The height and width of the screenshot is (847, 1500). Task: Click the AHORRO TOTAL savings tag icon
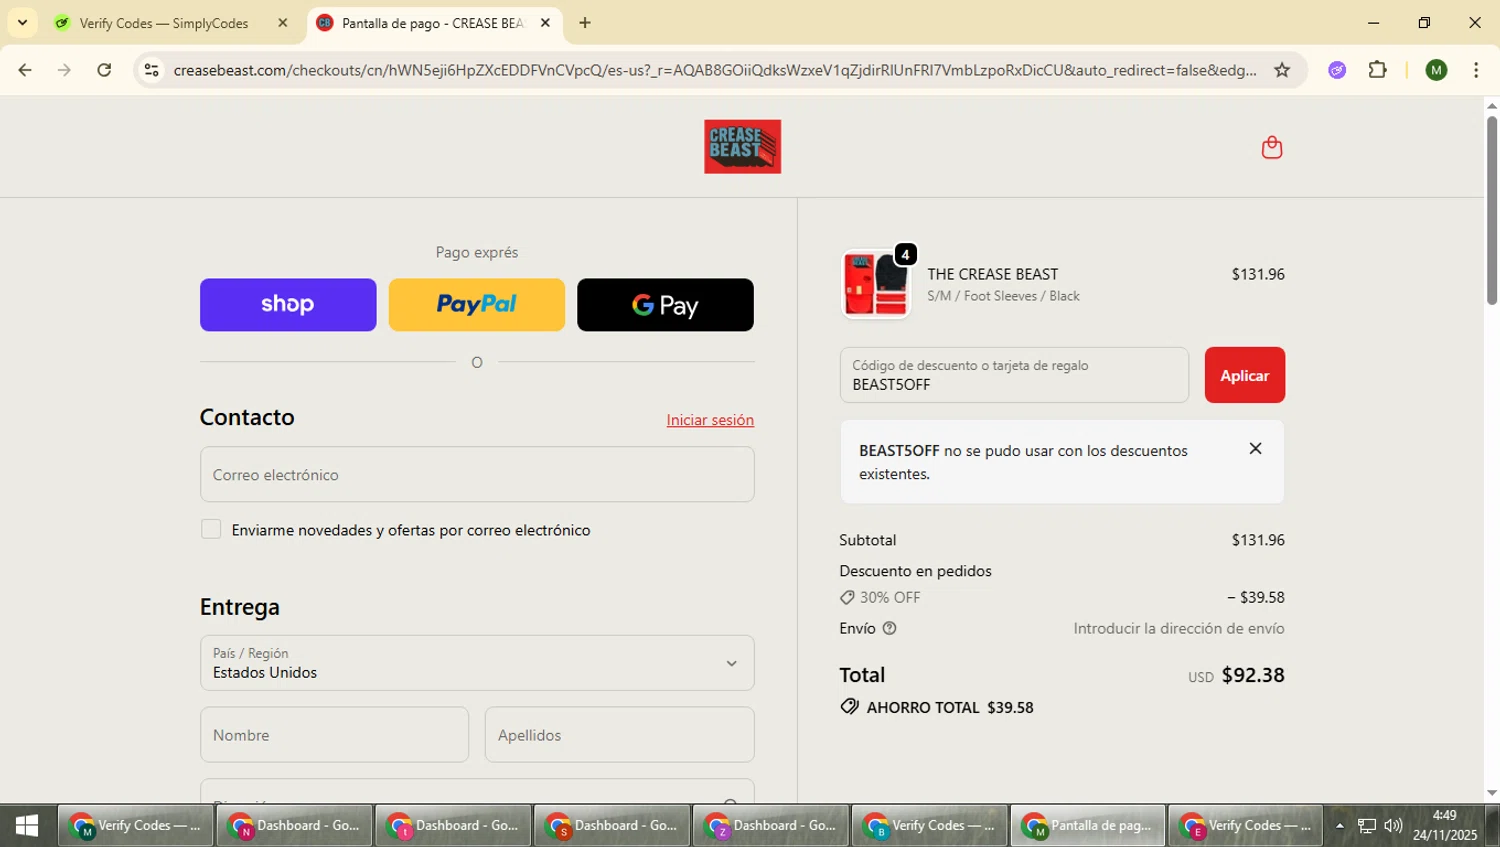[x=849, y=707]
